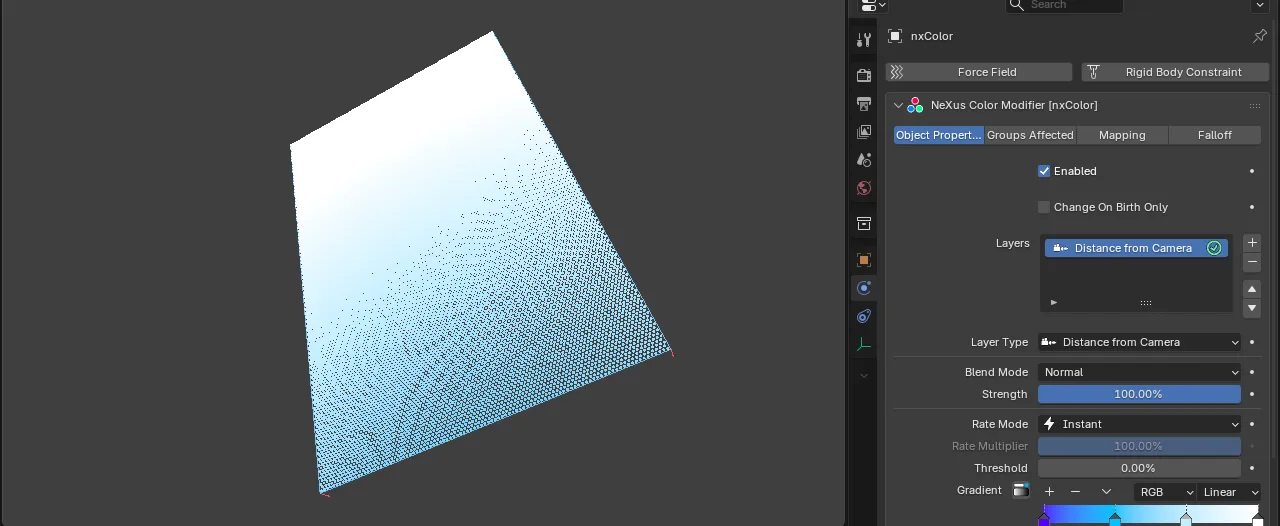Image resolution: width=1280 pixels, height=526 pixels.
Task: Click the gradient color ramp preset icon
Action: [x=1021, y=491]
